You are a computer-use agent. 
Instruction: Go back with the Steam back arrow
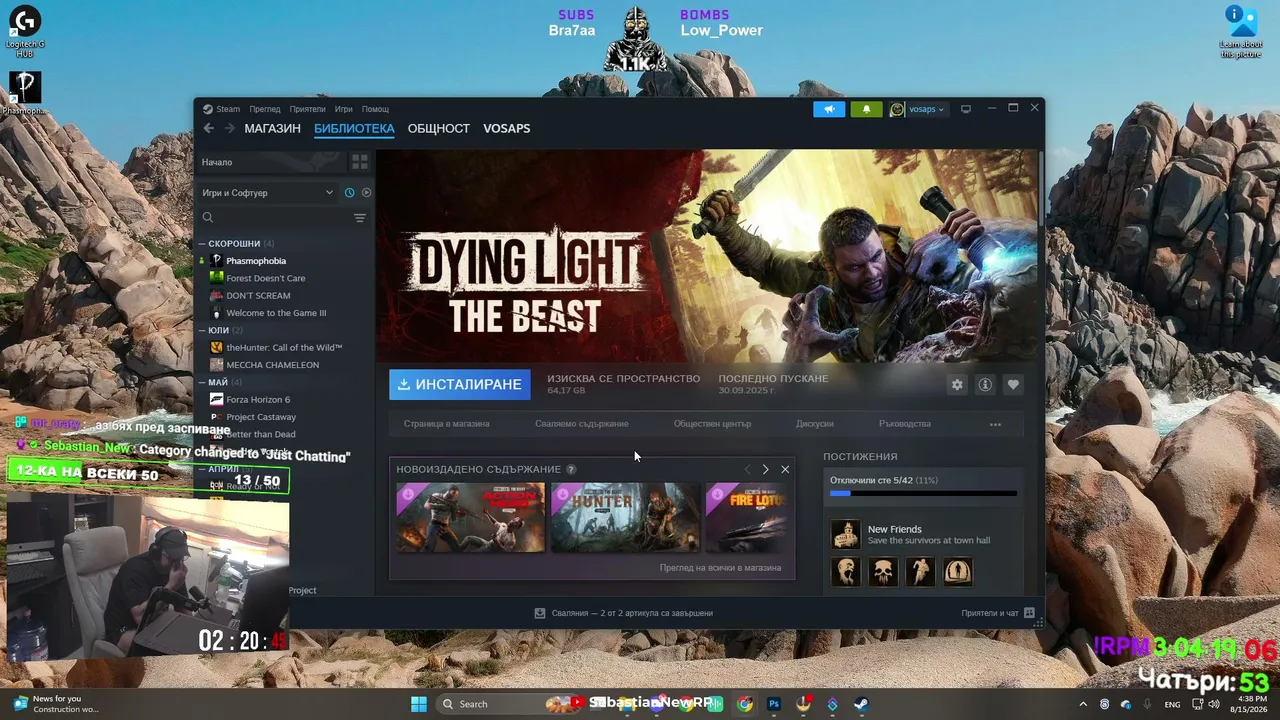click(208, 128)
